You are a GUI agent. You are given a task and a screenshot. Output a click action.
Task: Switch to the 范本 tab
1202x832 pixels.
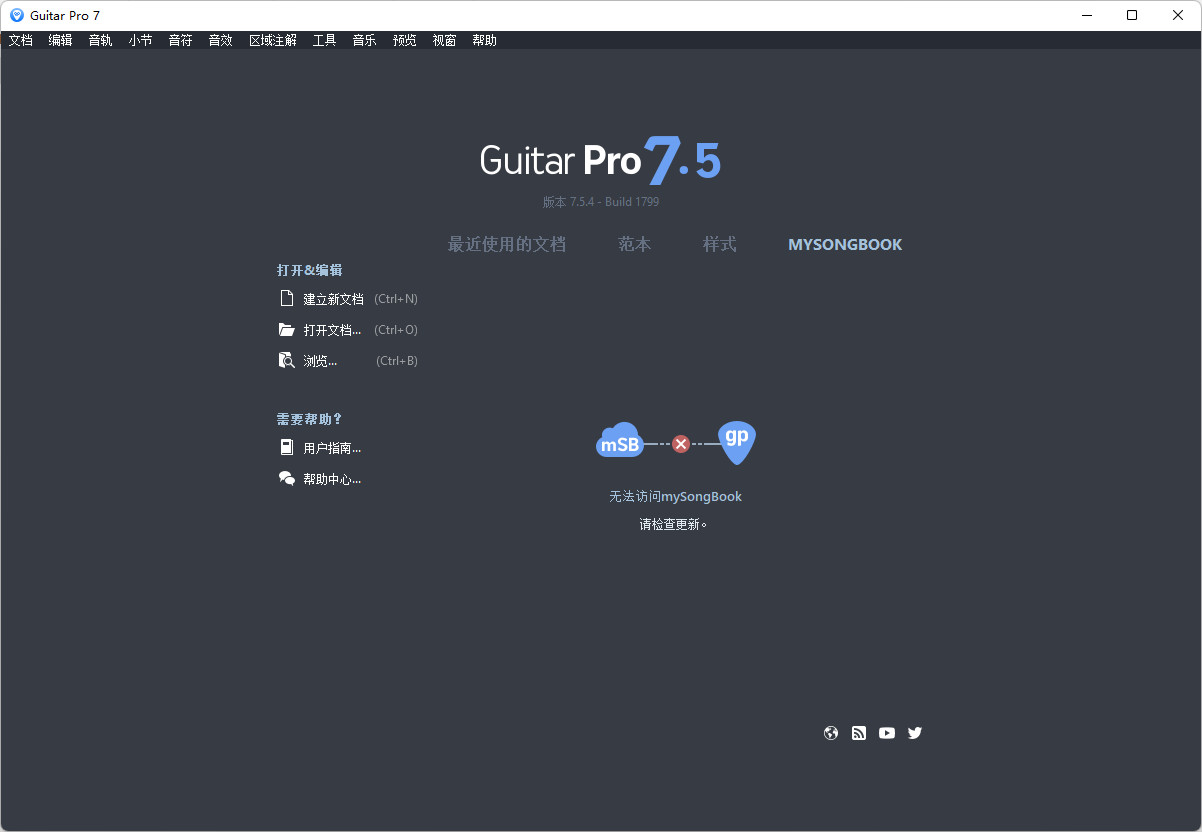[635, 244]
